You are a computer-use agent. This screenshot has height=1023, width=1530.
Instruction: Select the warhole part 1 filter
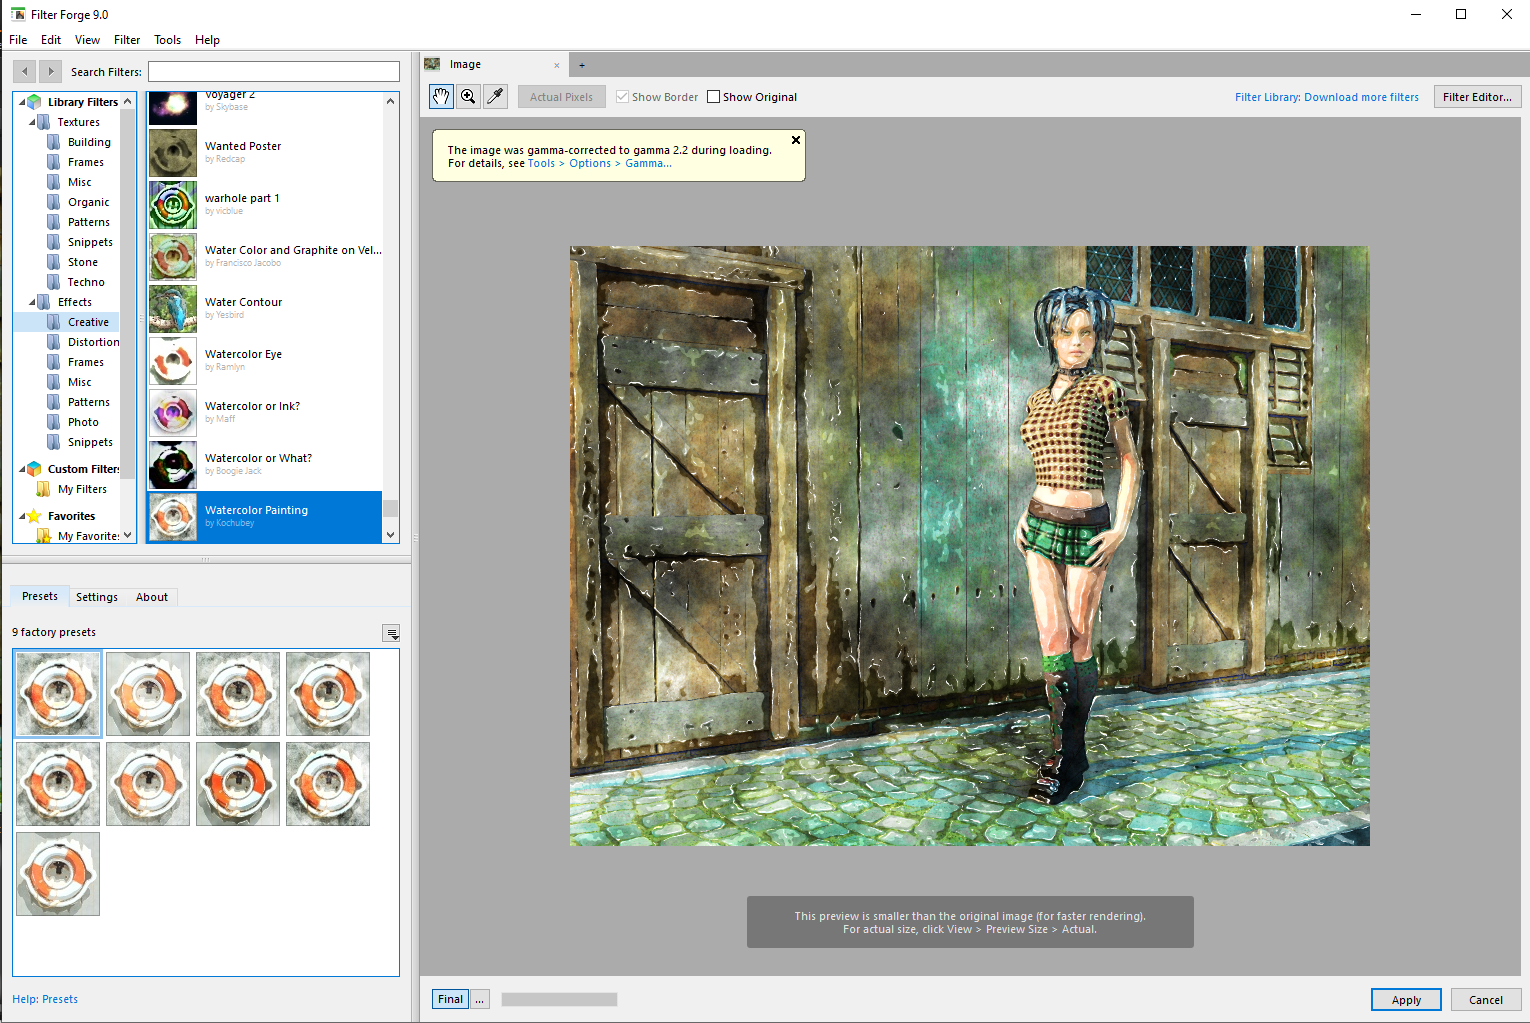tap(265, 205)
